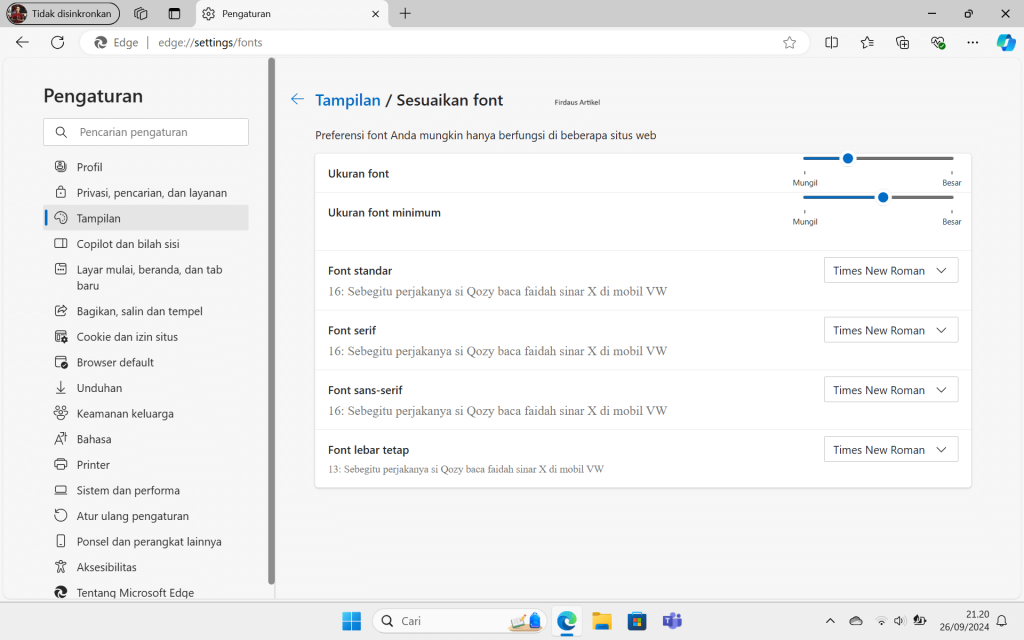Click the Workspaces icon near the profile
The width and height of the screenshot is (1024, 640).
pyautogui.click(x=140, y=13)
